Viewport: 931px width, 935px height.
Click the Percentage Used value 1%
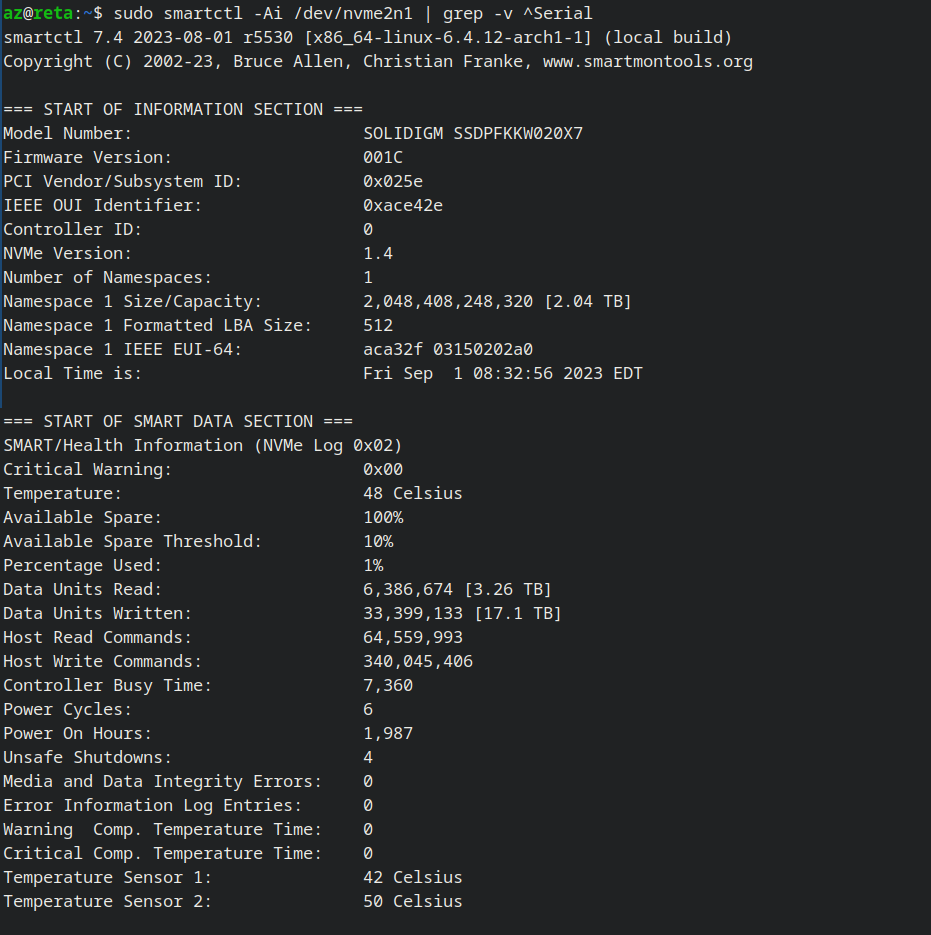tap(373, 565)
